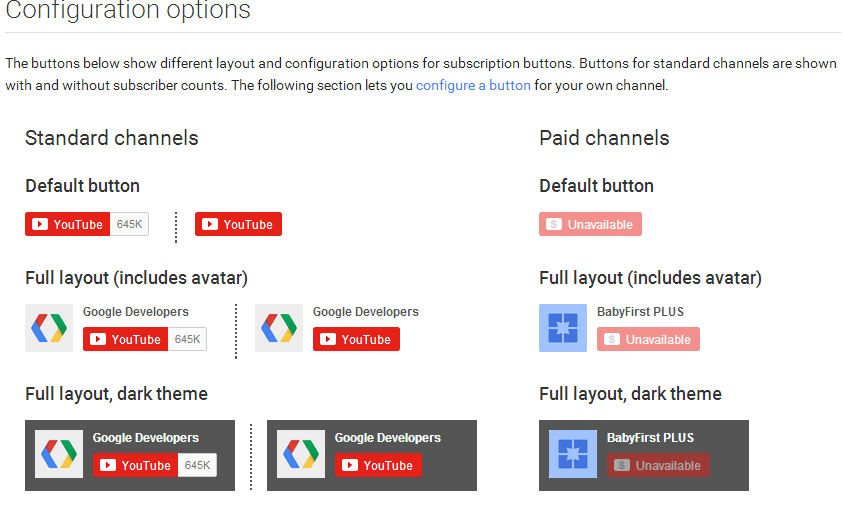Click Google Developers avatar beside 645K full layout
The image size is (844, 517).
click(x=49, y=328)
